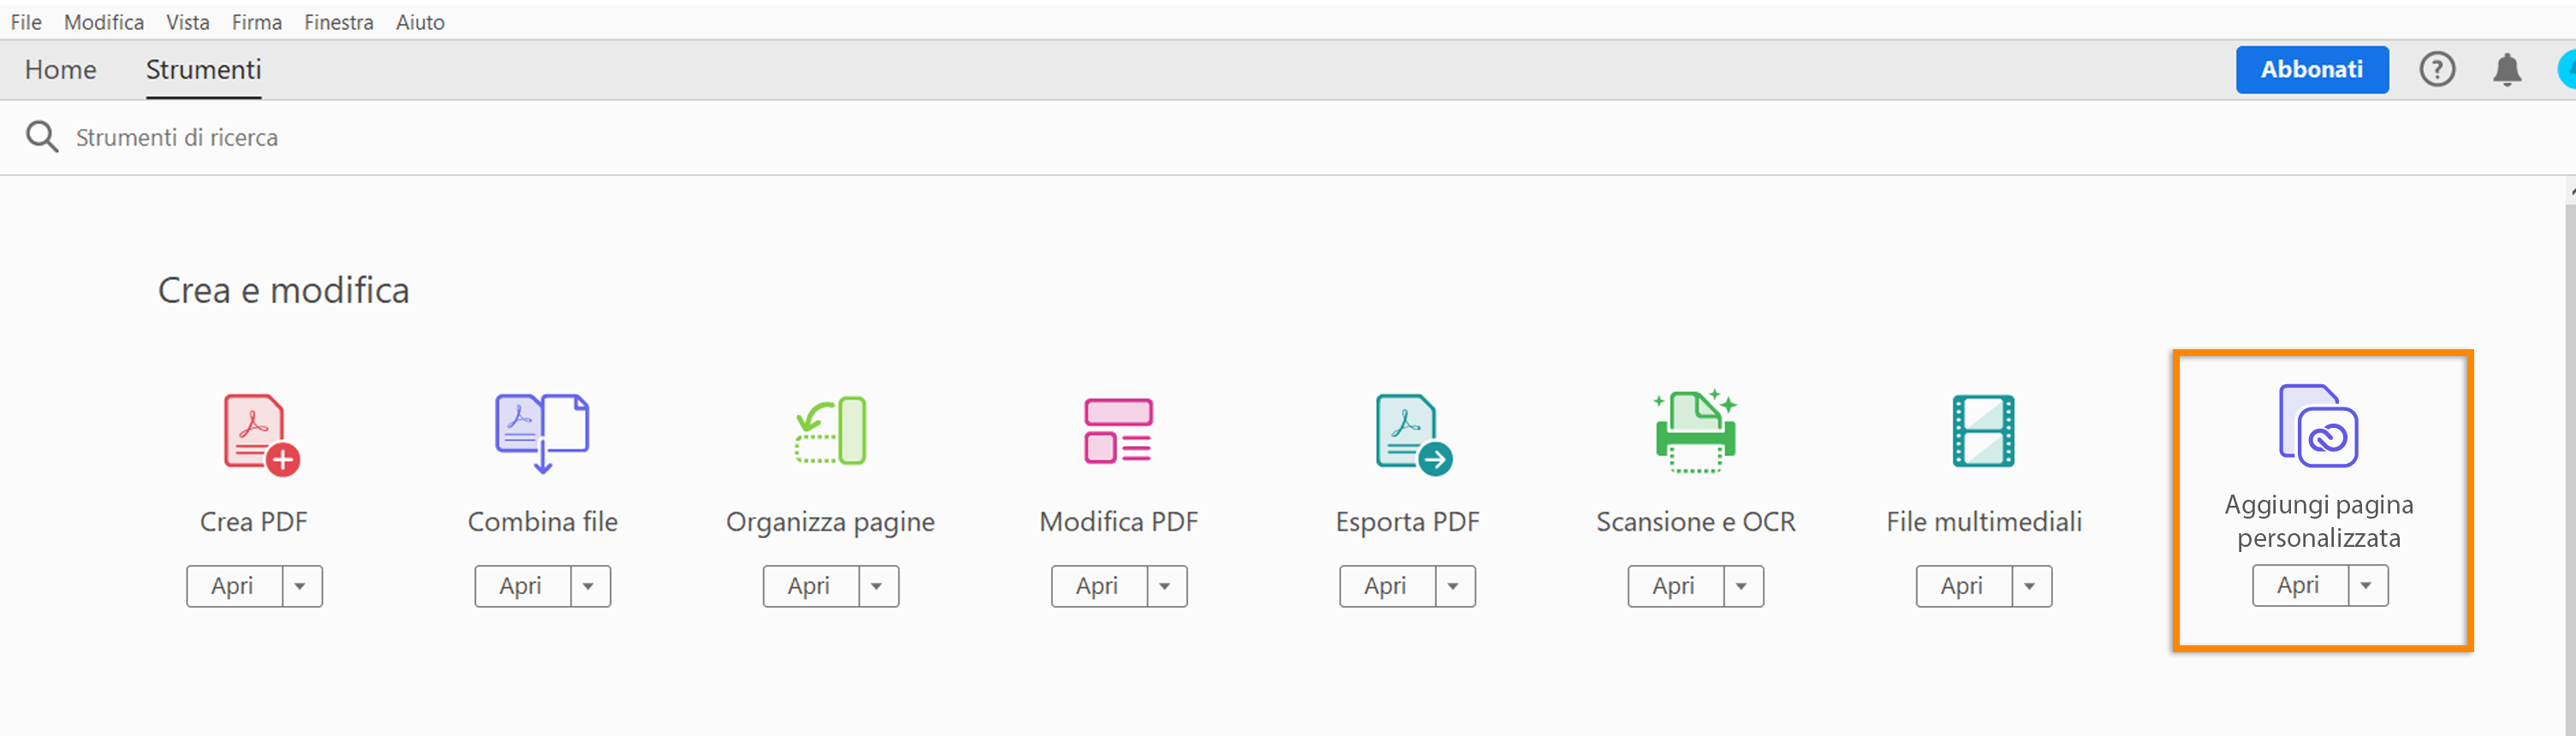Launch the Scansione e OCR icon
Viewport: 2576px width, 736px height.
[x=1695, y=431]
